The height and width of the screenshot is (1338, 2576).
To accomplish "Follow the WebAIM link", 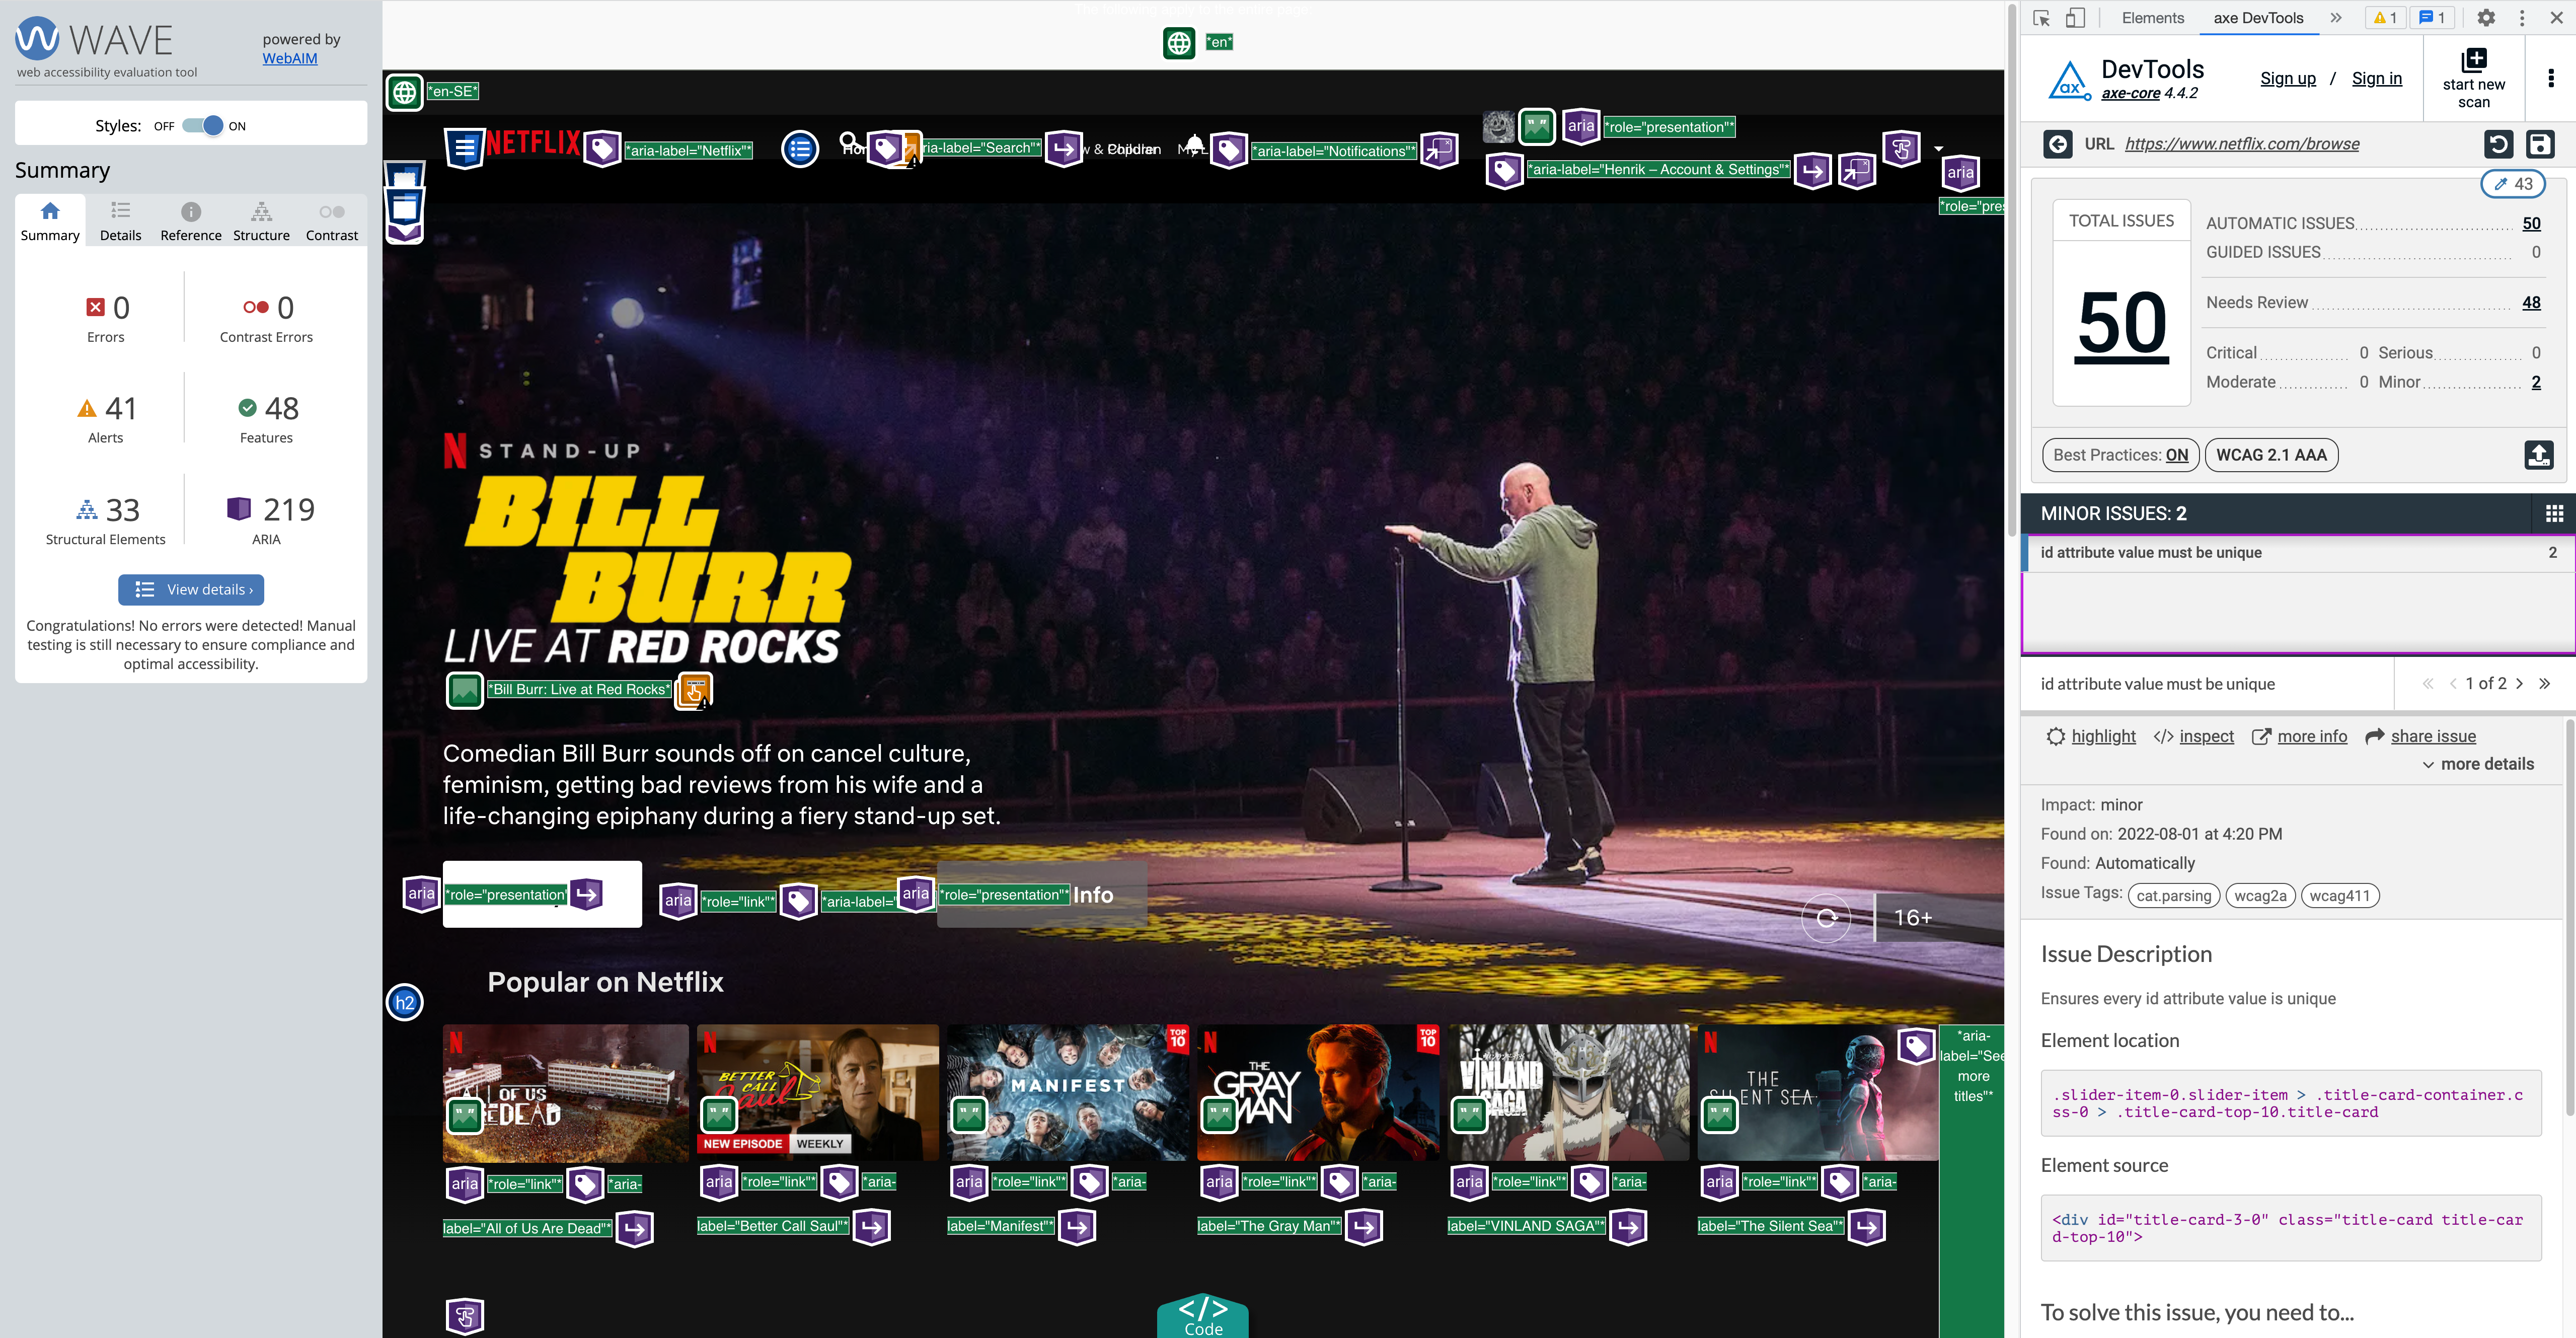I will (290, 58).
